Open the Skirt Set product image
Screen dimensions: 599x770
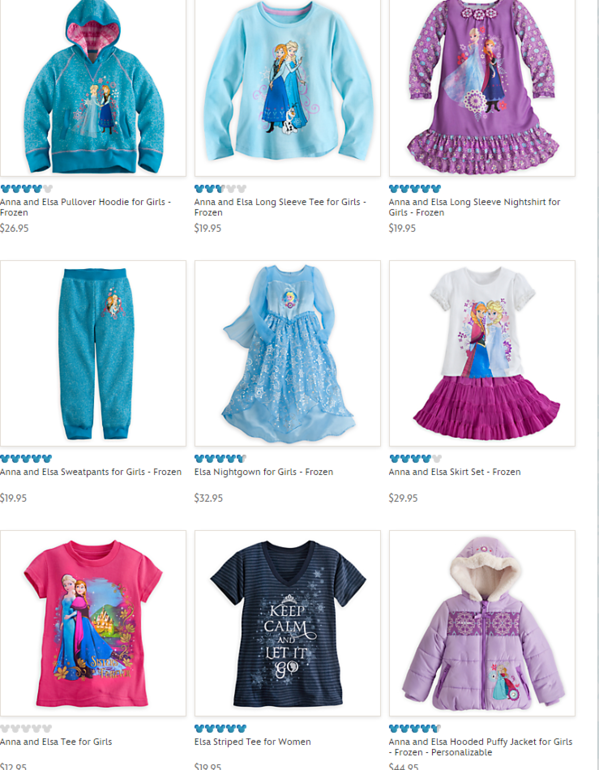tap(482, 354)
